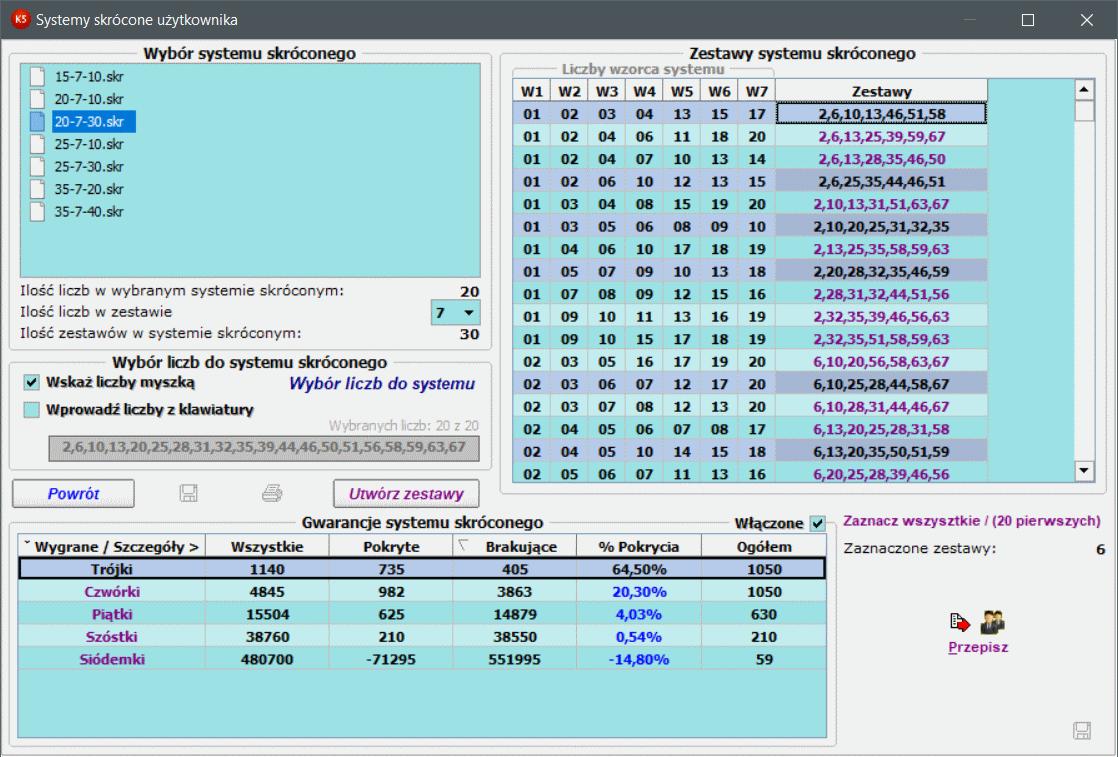This screenshot has height=757, width=1118.
Task: Select the Czwórki row label
Action: coord(112,592)
